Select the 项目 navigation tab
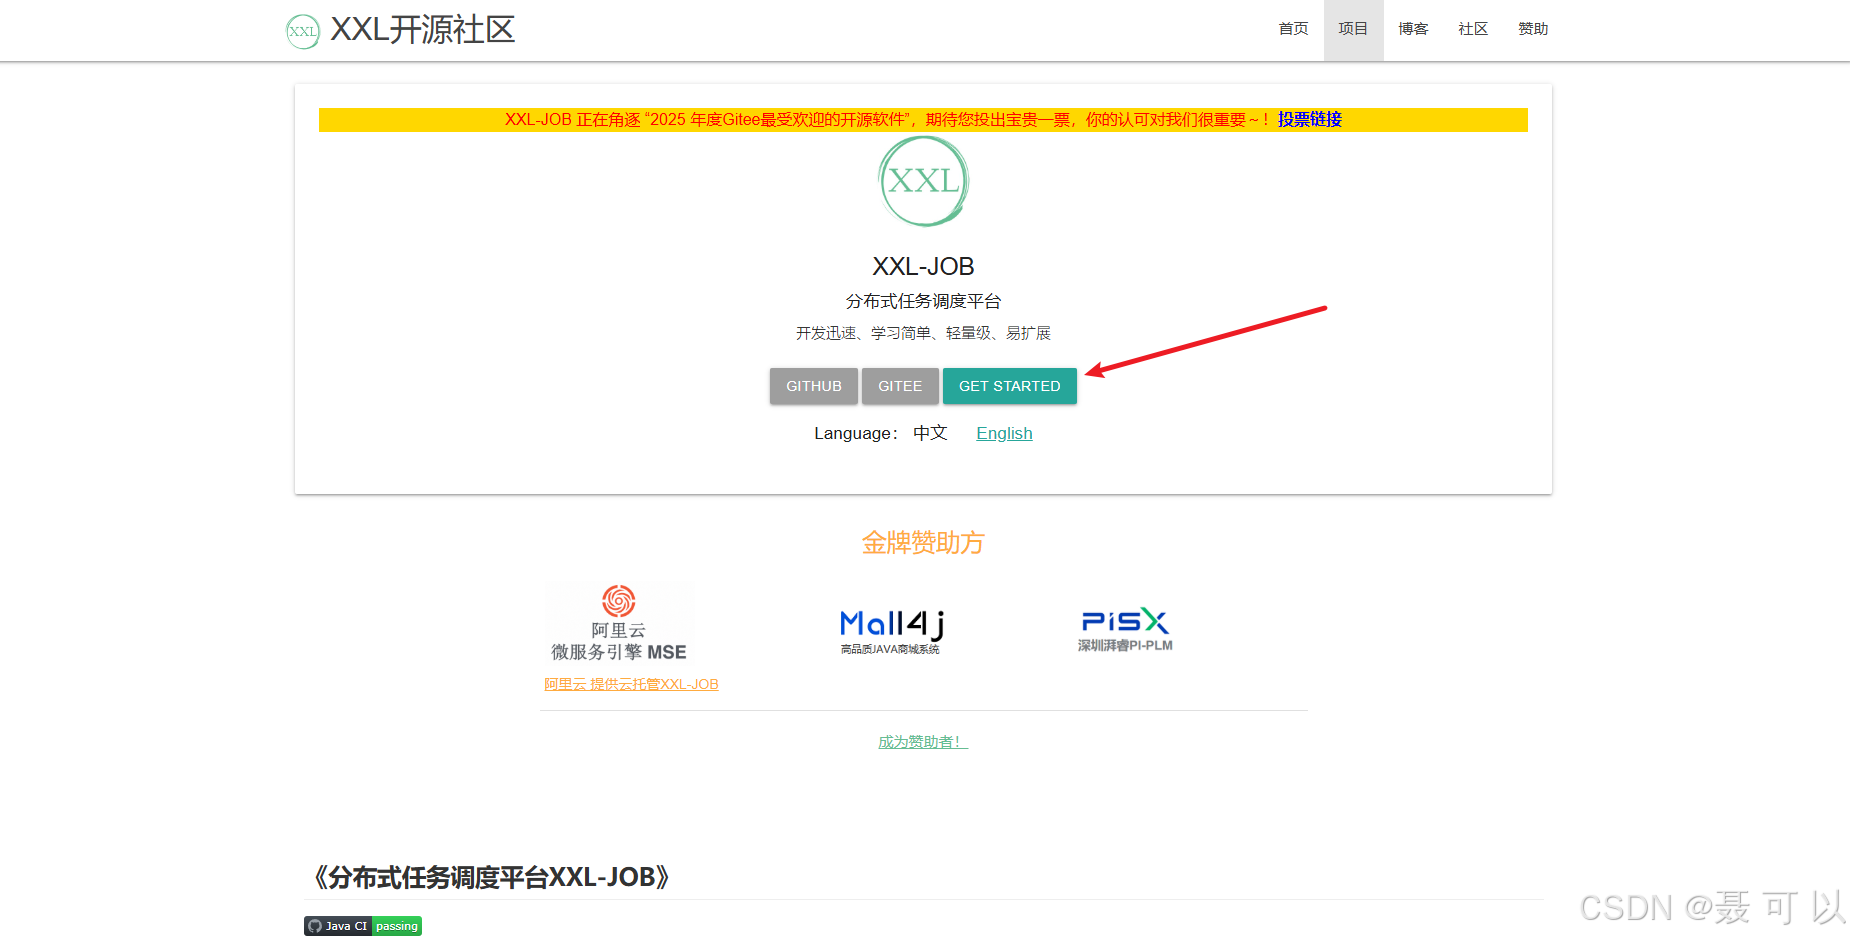The width and height of the screenshot is (1850, 940). [1353, 29]
